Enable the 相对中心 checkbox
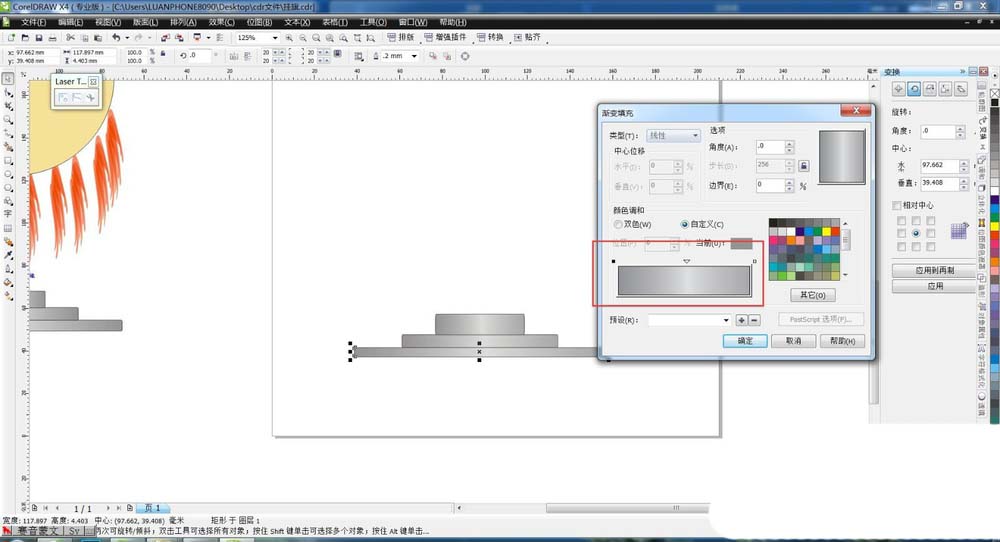This screenshot has height=542, width=1000. [x=897, y=205]
